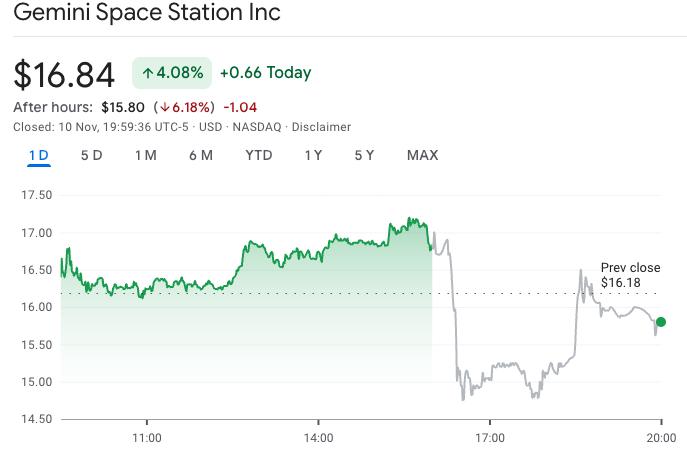
Task: Open the 1M chart range
Action: pos(146,155)
